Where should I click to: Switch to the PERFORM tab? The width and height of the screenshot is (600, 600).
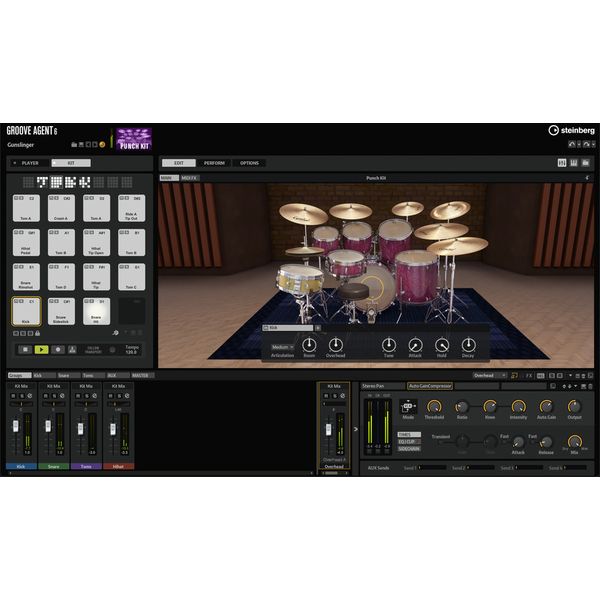click(214, 163)
